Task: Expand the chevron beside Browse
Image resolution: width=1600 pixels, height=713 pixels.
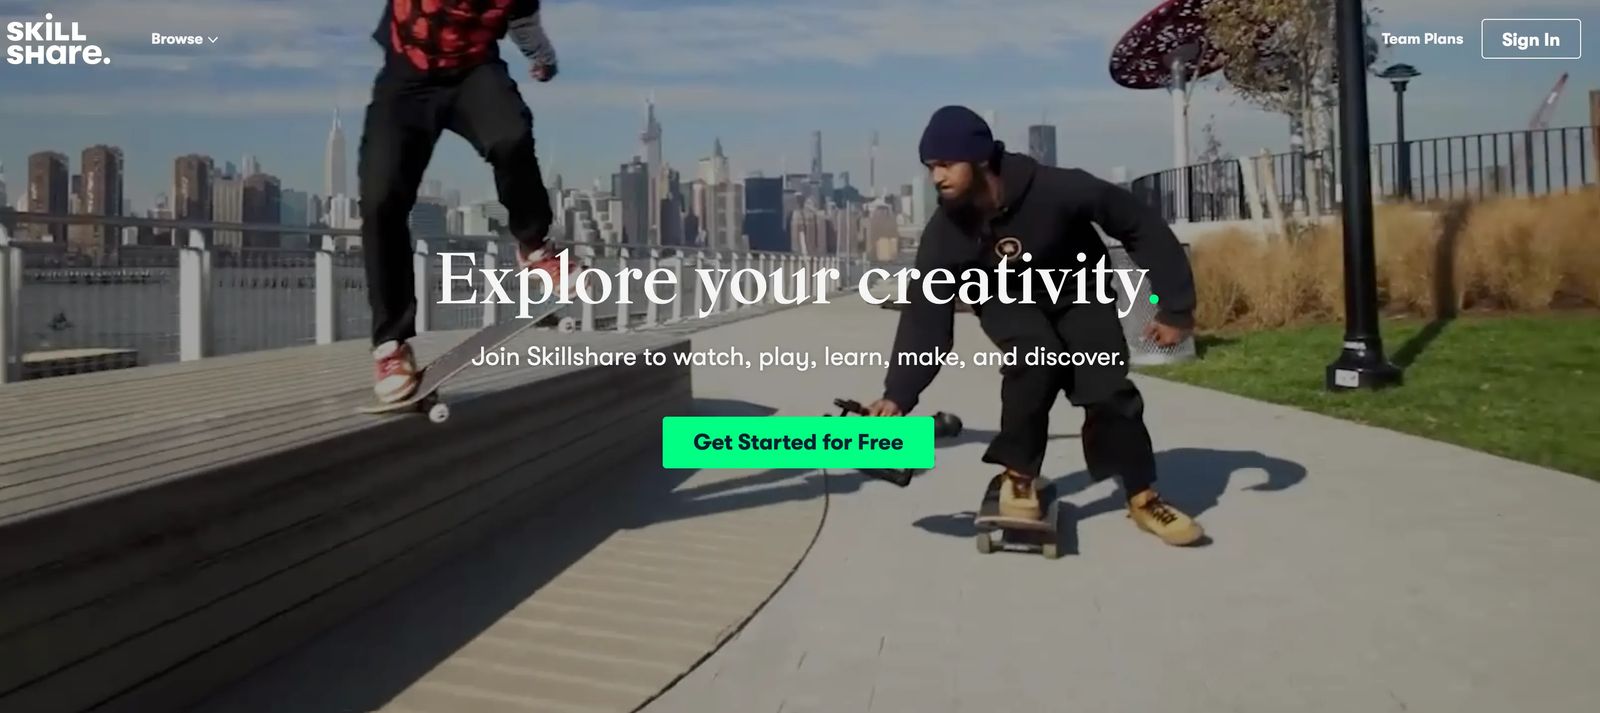Action: click(x=212, y=40)
